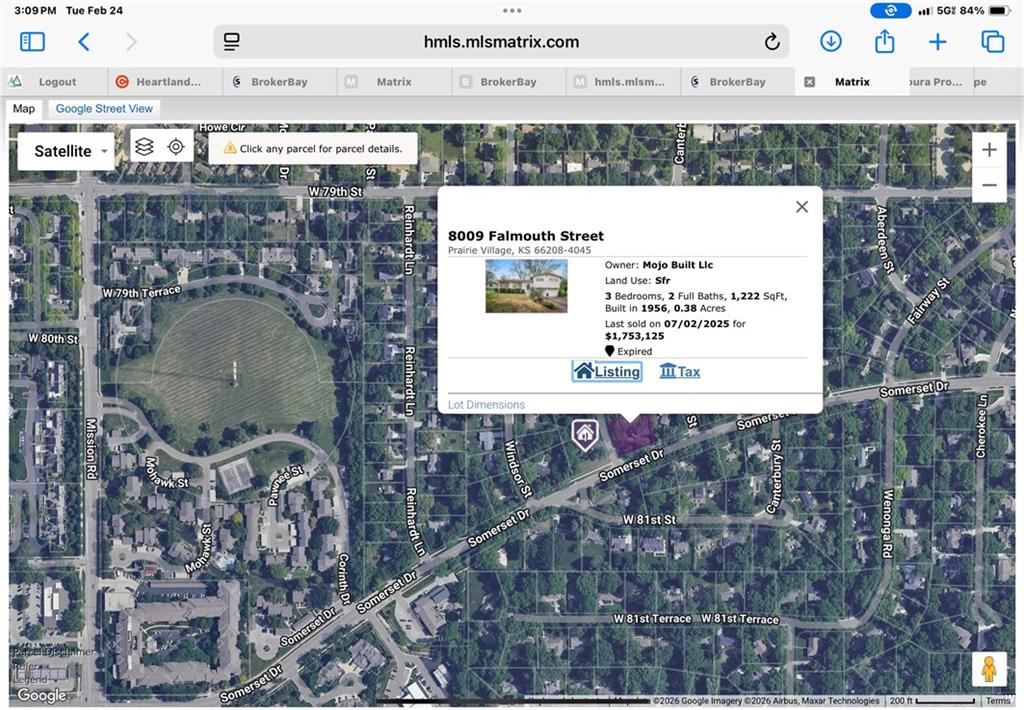Switch to Google Street View tab

(104, 109)
